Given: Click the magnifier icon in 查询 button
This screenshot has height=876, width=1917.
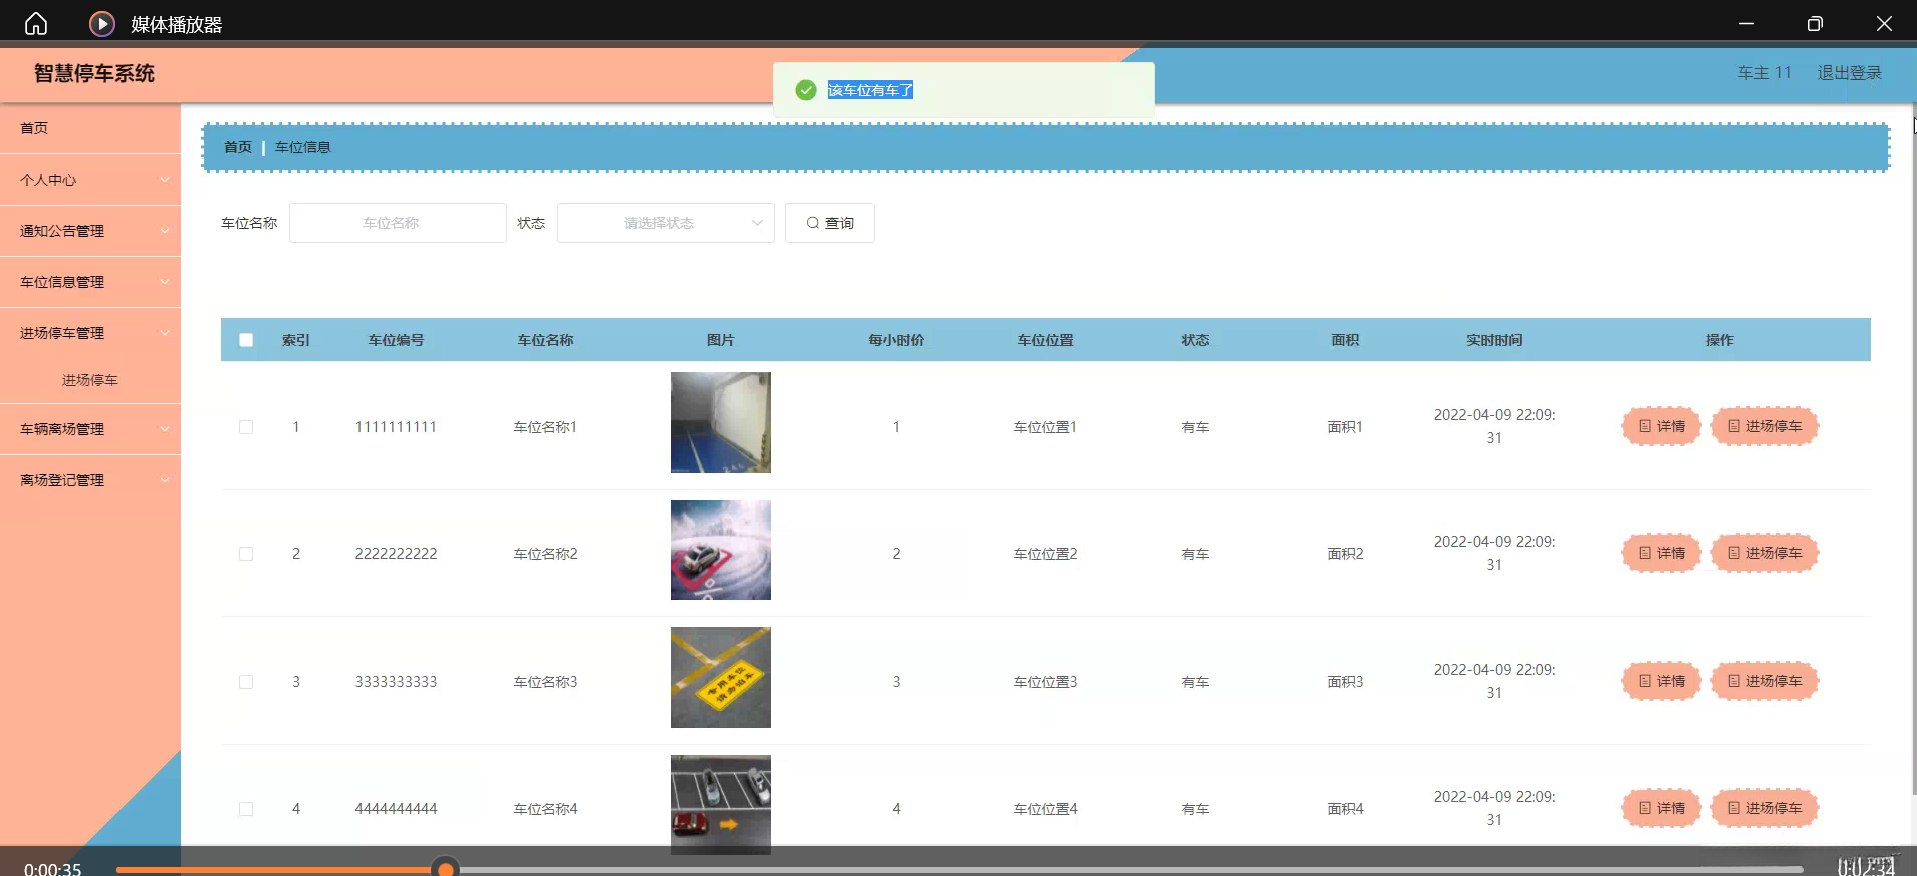Looking at the screenshot, I should pos(813,223).
